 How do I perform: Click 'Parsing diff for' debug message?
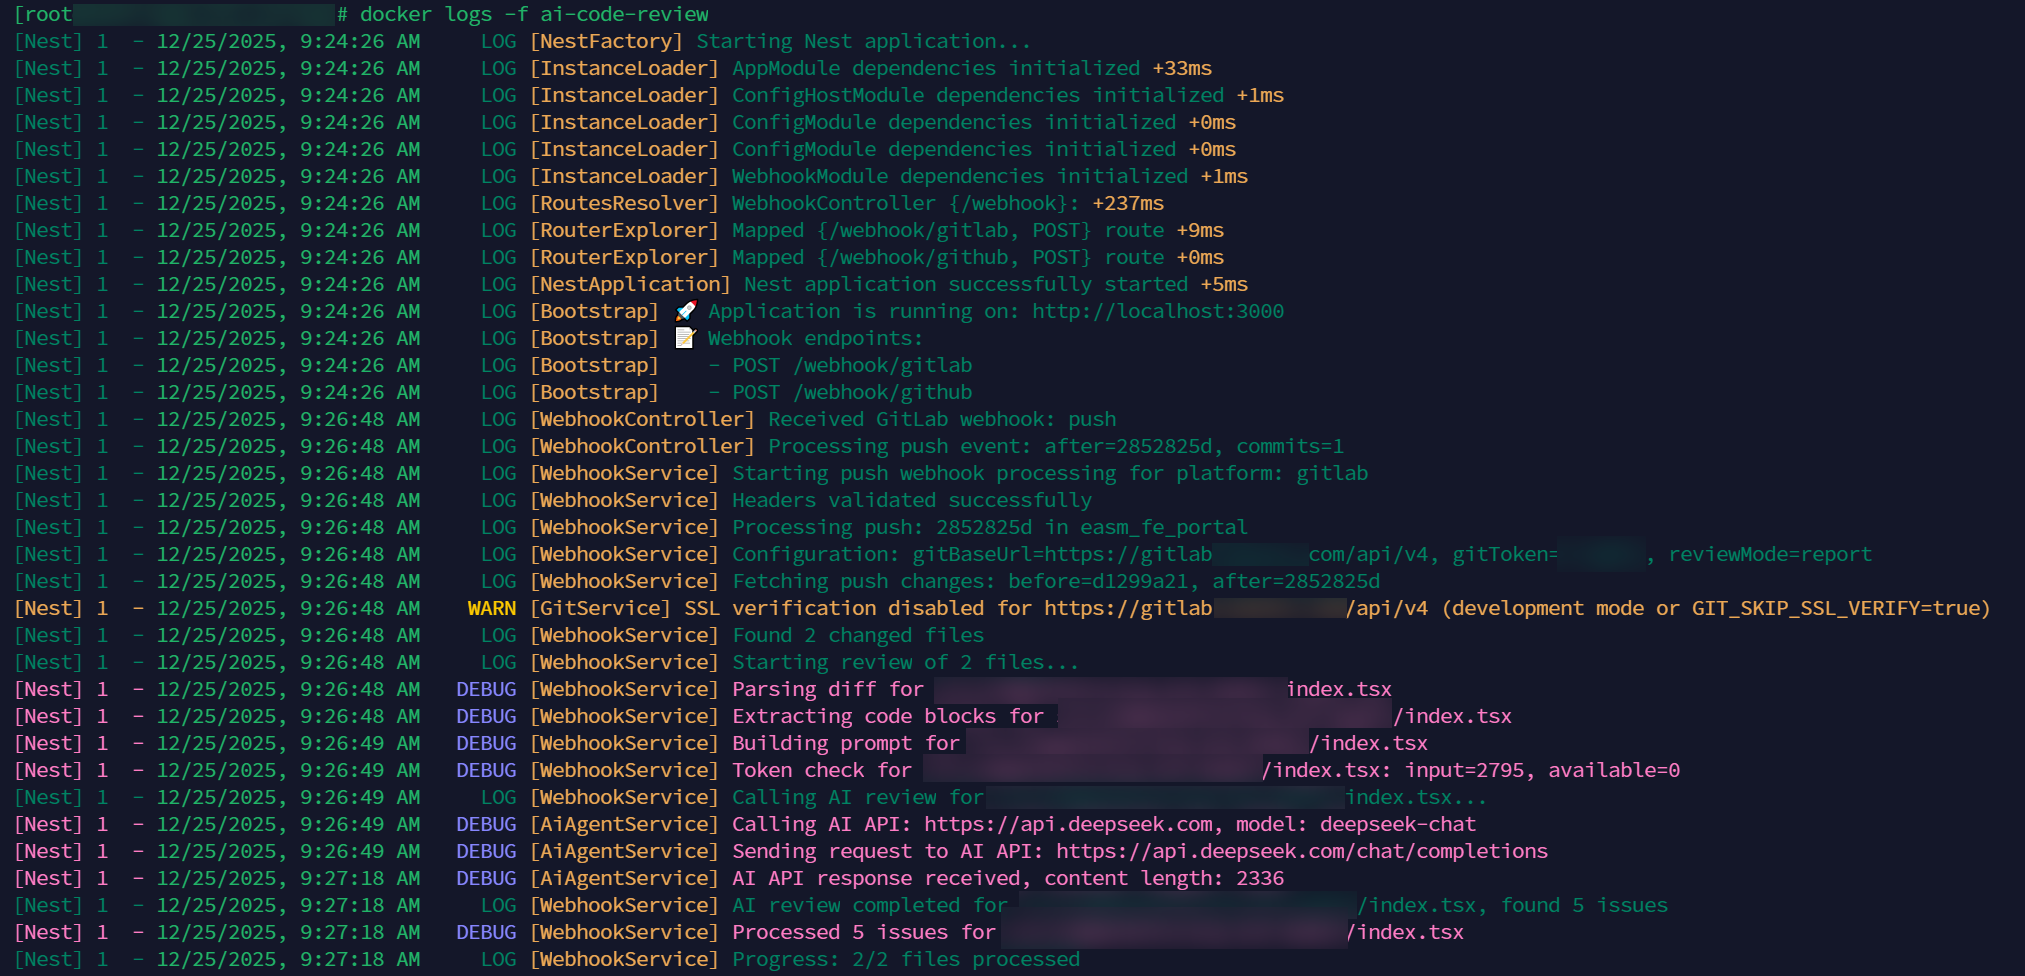828,689
